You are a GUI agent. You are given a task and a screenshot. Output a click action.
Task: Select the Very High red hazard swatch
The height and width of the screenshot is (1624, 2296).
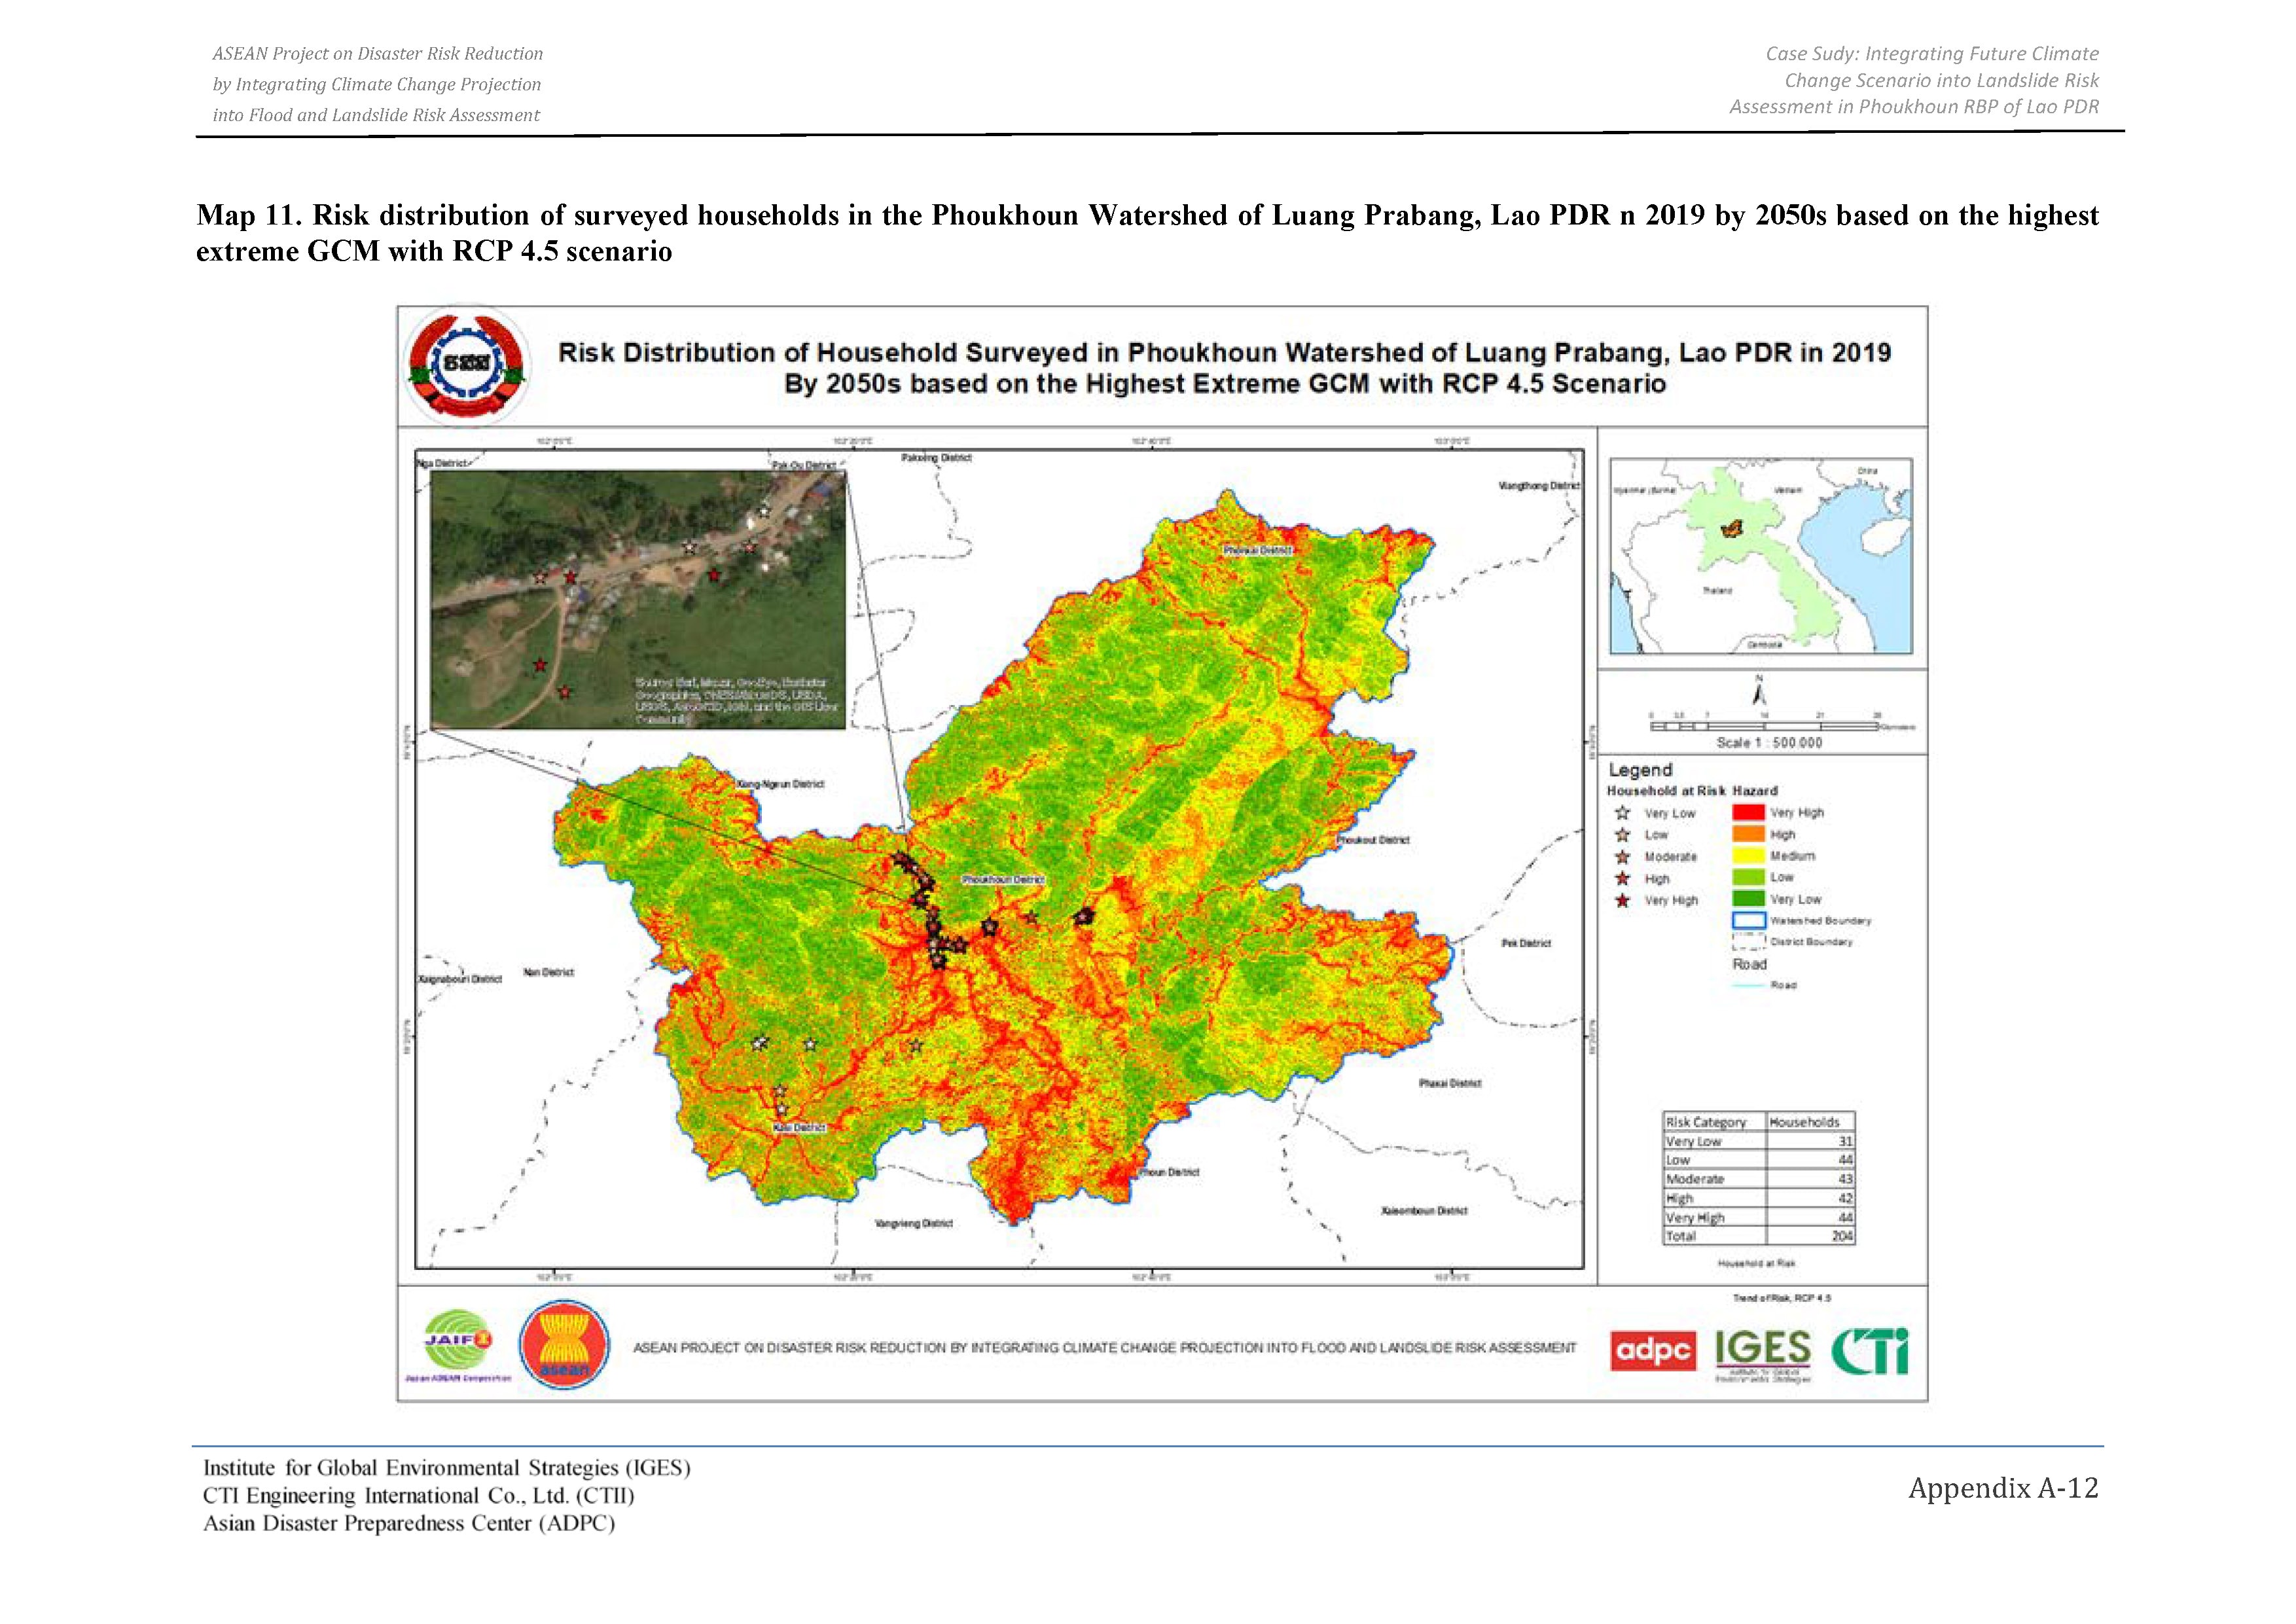[x=1748, y=812]
